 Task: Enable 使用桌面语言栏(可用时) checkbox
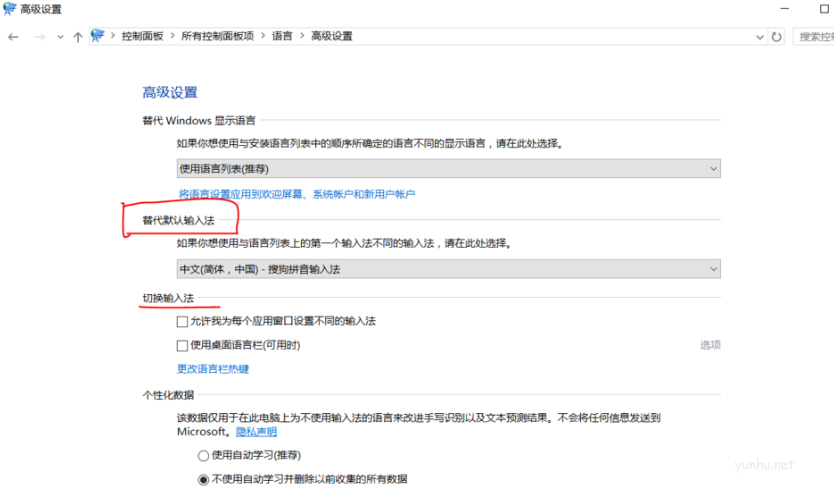click(182, 346)
